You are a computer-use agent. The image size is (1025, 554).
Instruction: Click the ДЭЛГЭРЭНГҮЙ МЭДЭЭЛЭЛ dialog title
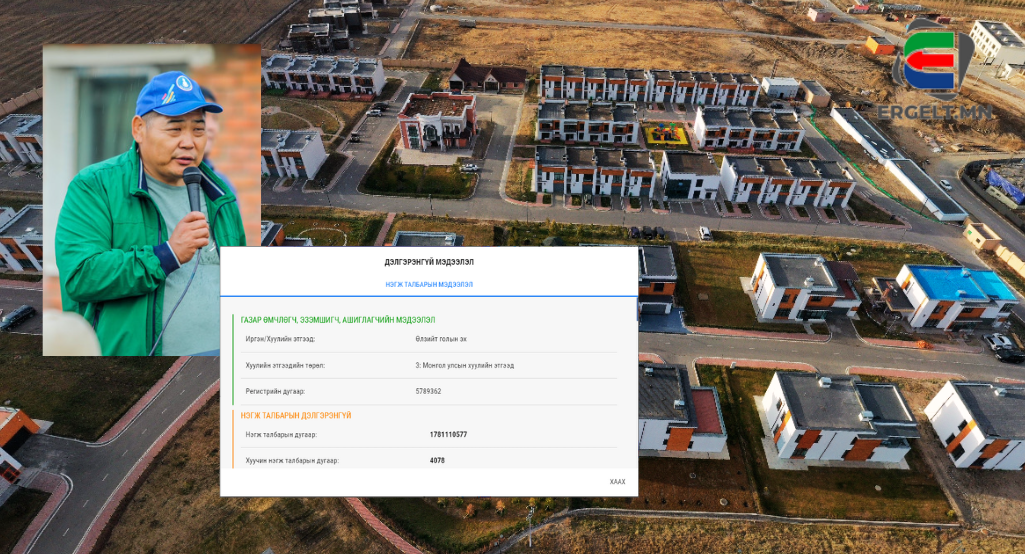click(x=429, y=262)
